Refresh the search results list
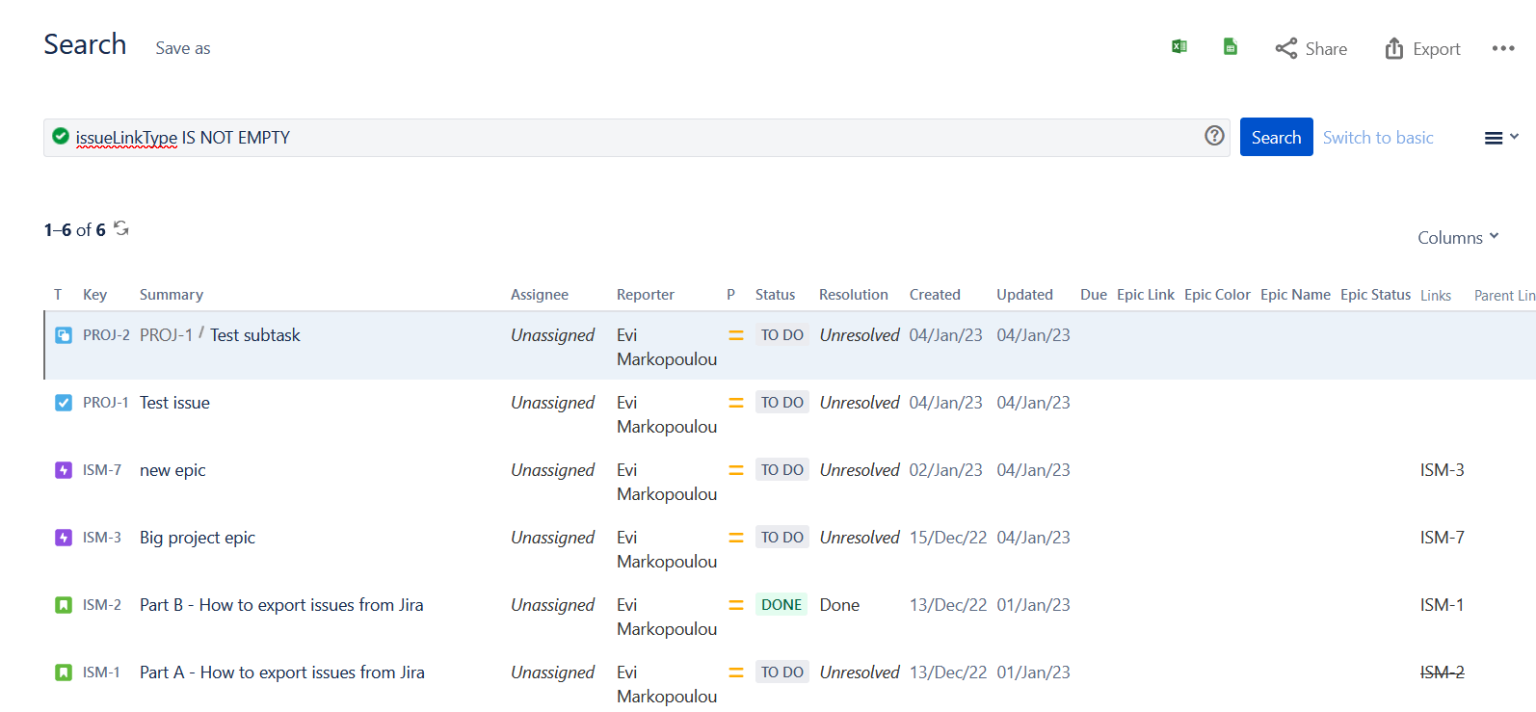 pyautogui.click(x=121, y=228)
